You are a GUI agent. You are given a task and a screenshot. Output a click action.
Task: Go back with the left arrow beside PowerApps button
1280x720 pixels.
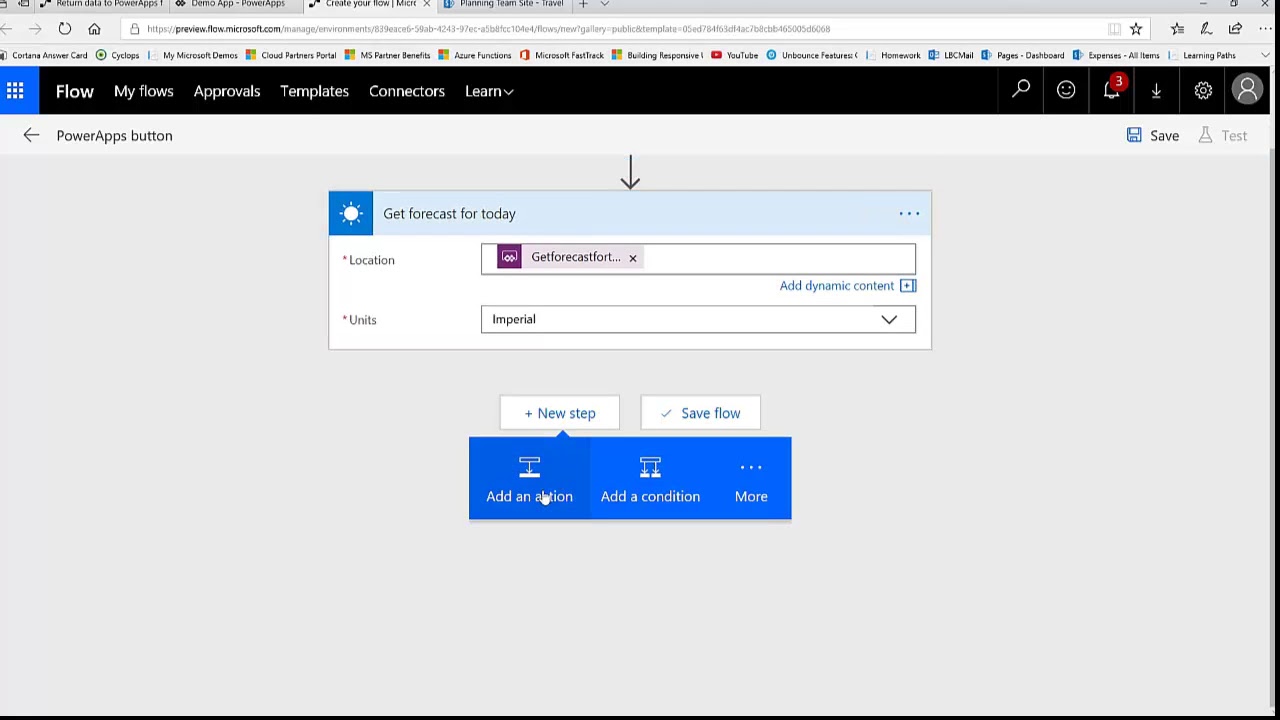31,135
